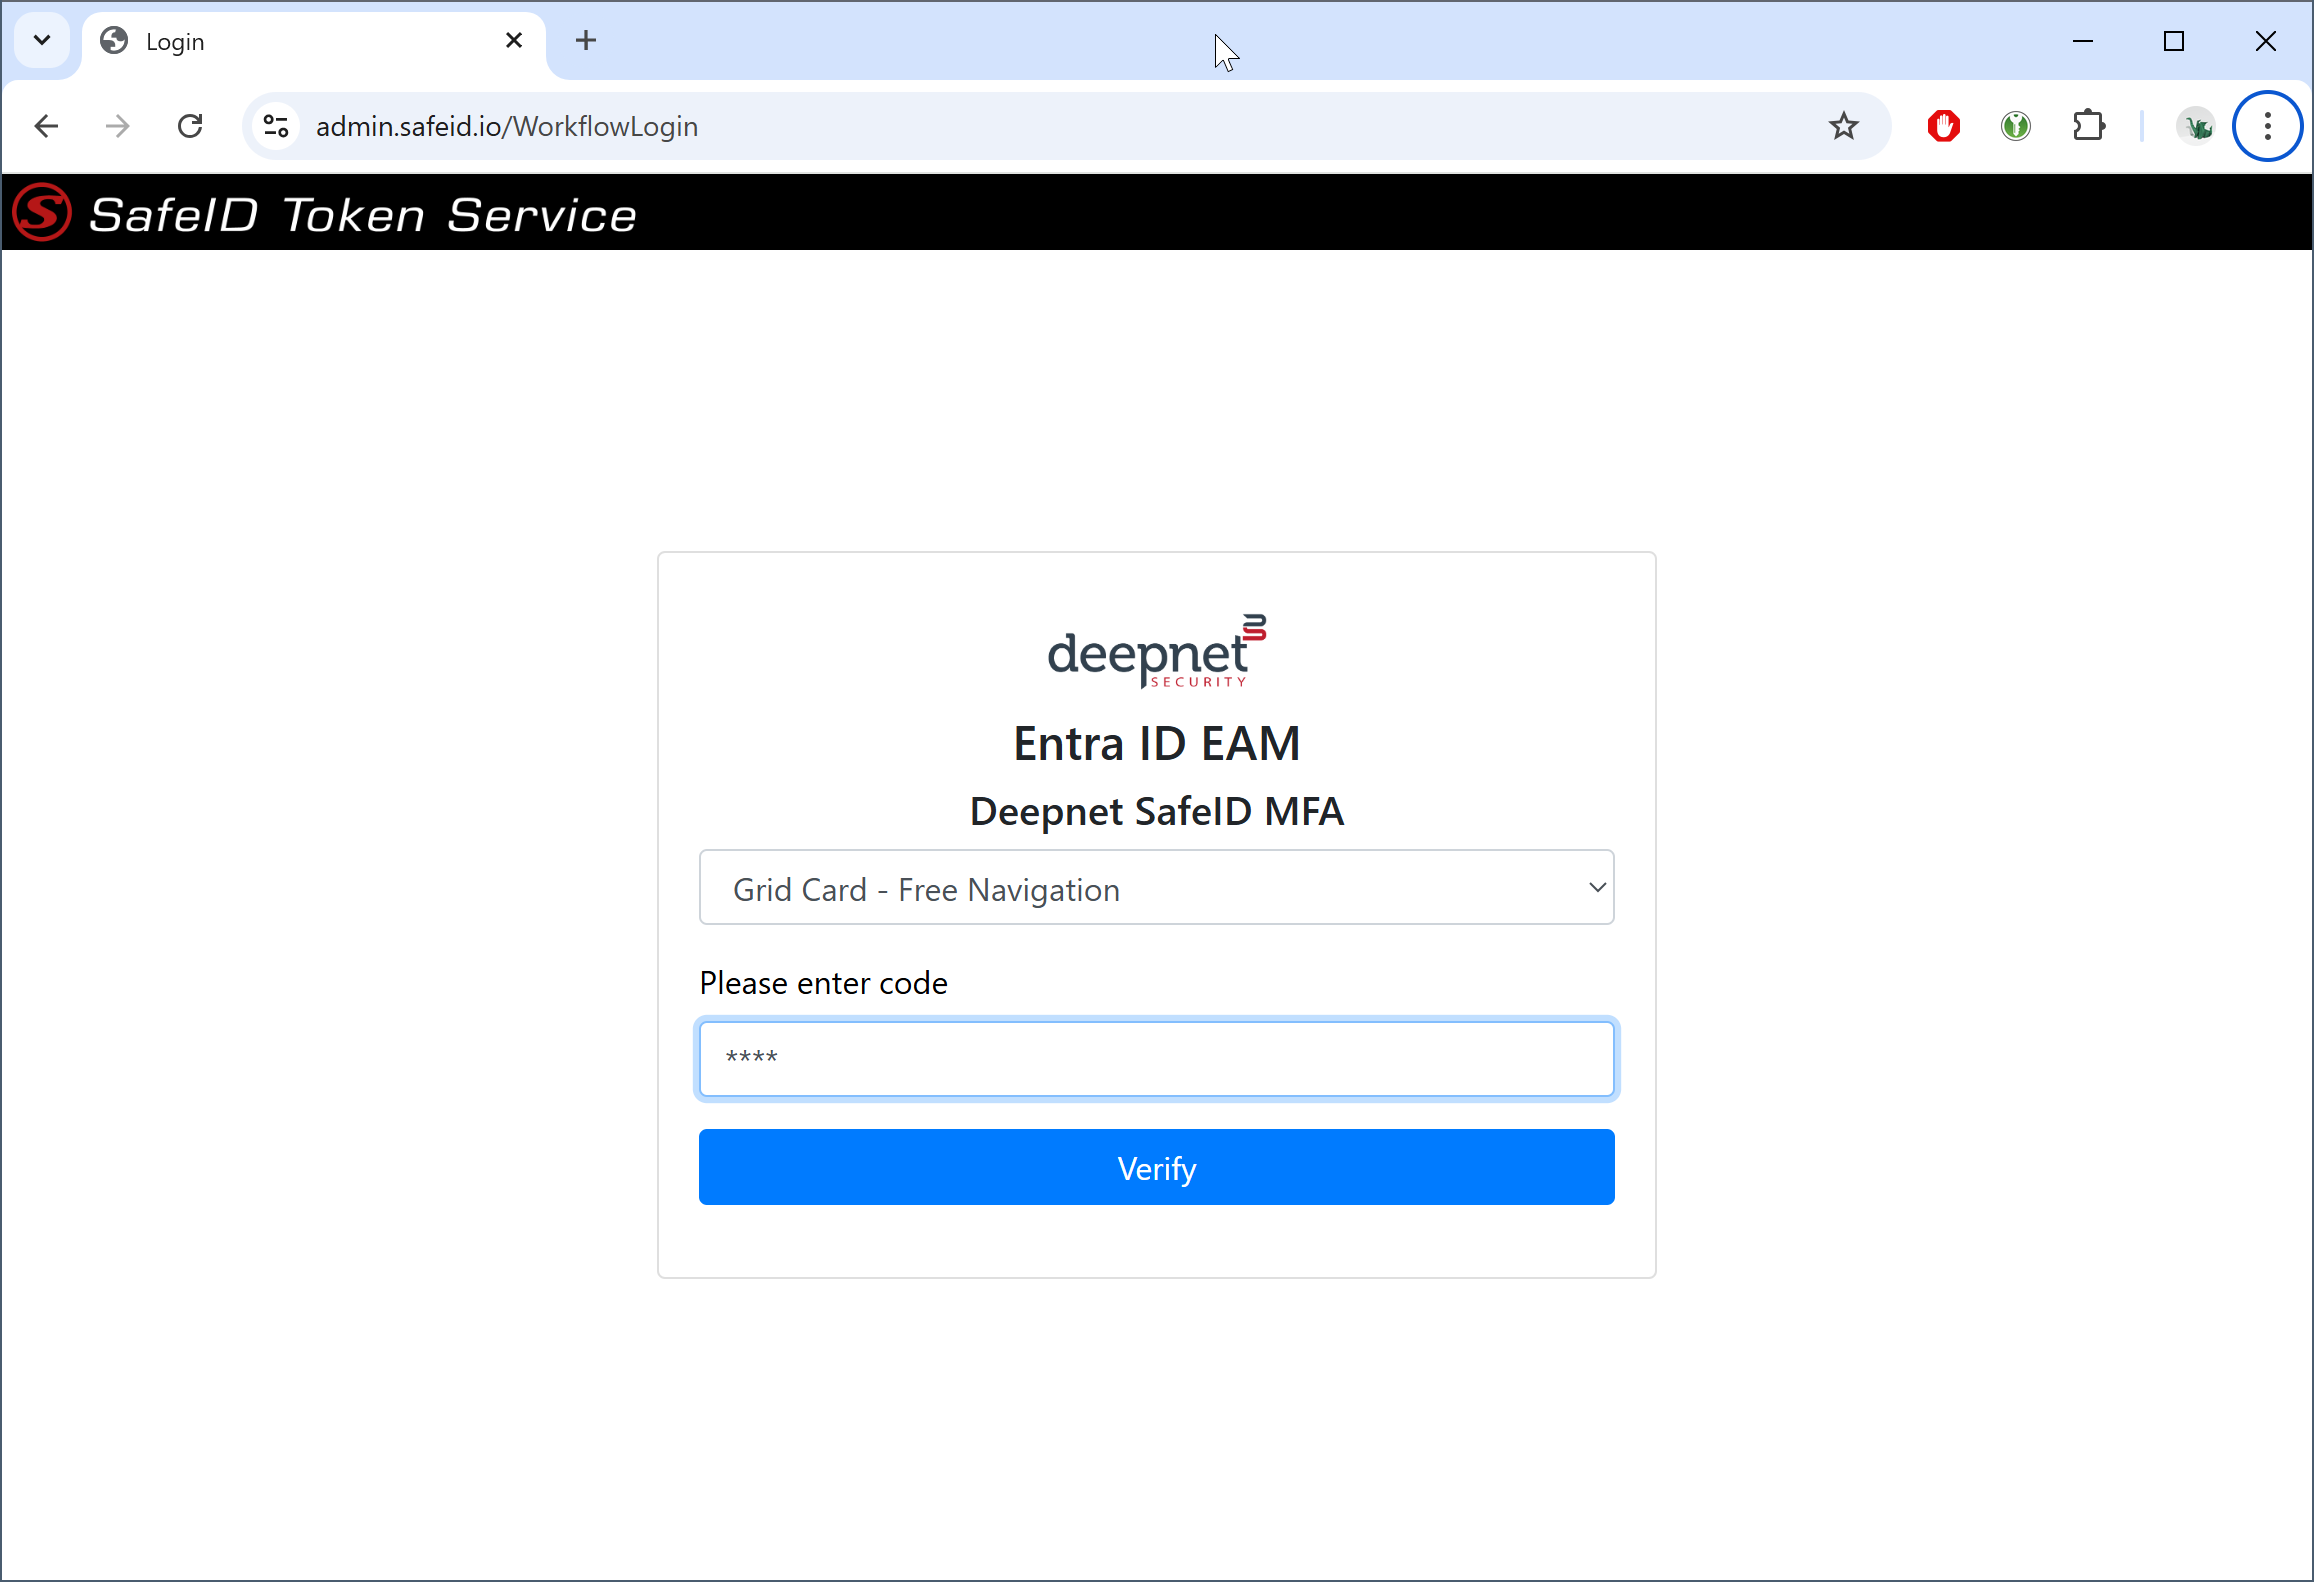Close the Login tab
The image size is (2314, 1582).
514,41
